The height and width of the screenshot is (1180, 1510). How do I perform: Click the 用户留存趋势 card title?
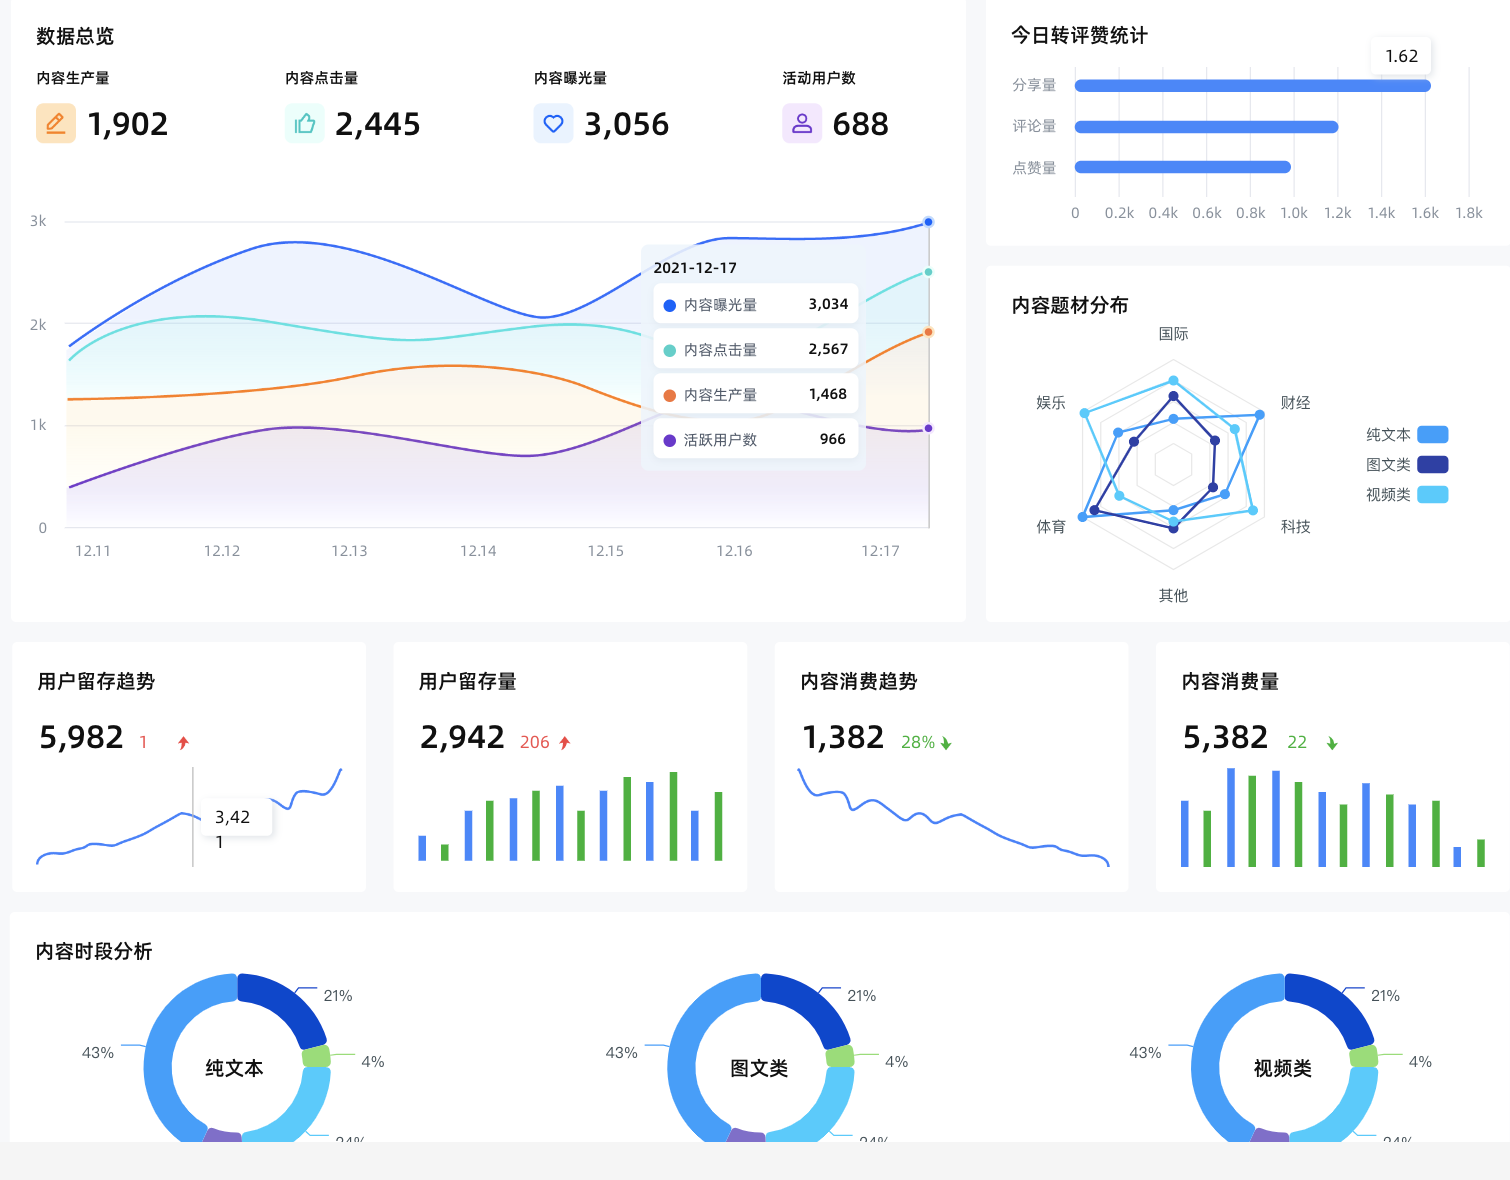(96, 681)
